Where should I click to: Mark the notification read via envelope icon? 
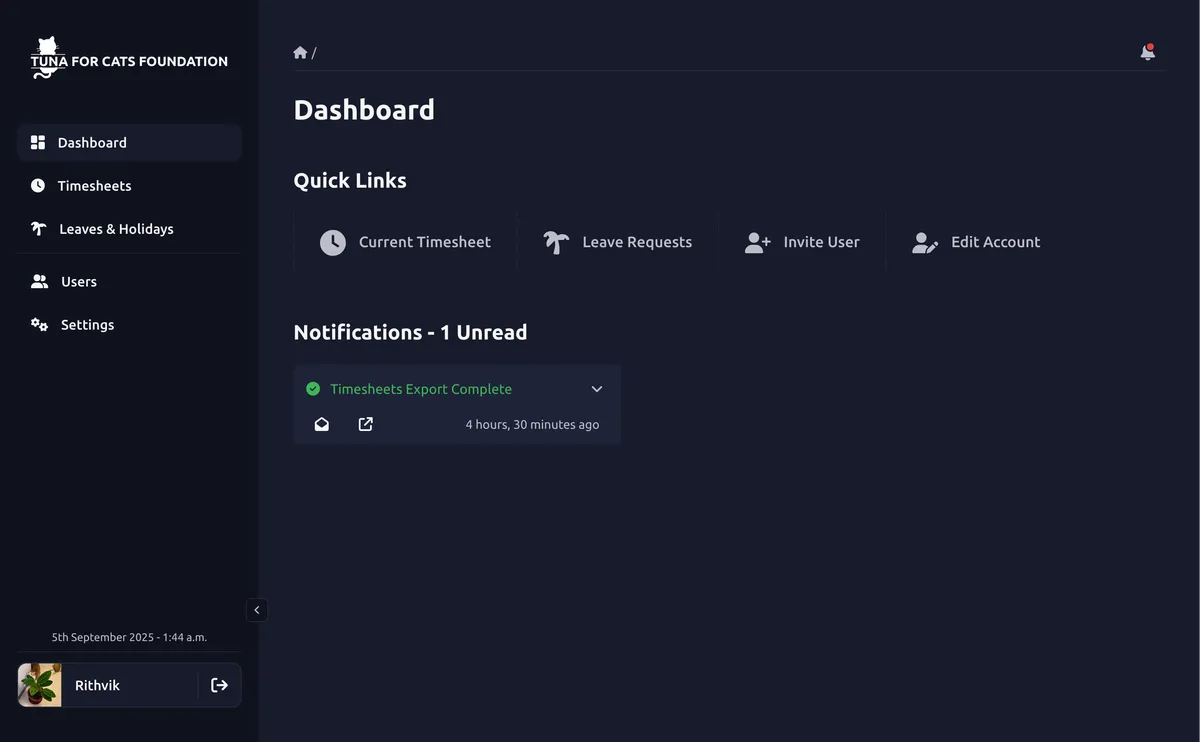pyautogui.click(x=321, y=424)
